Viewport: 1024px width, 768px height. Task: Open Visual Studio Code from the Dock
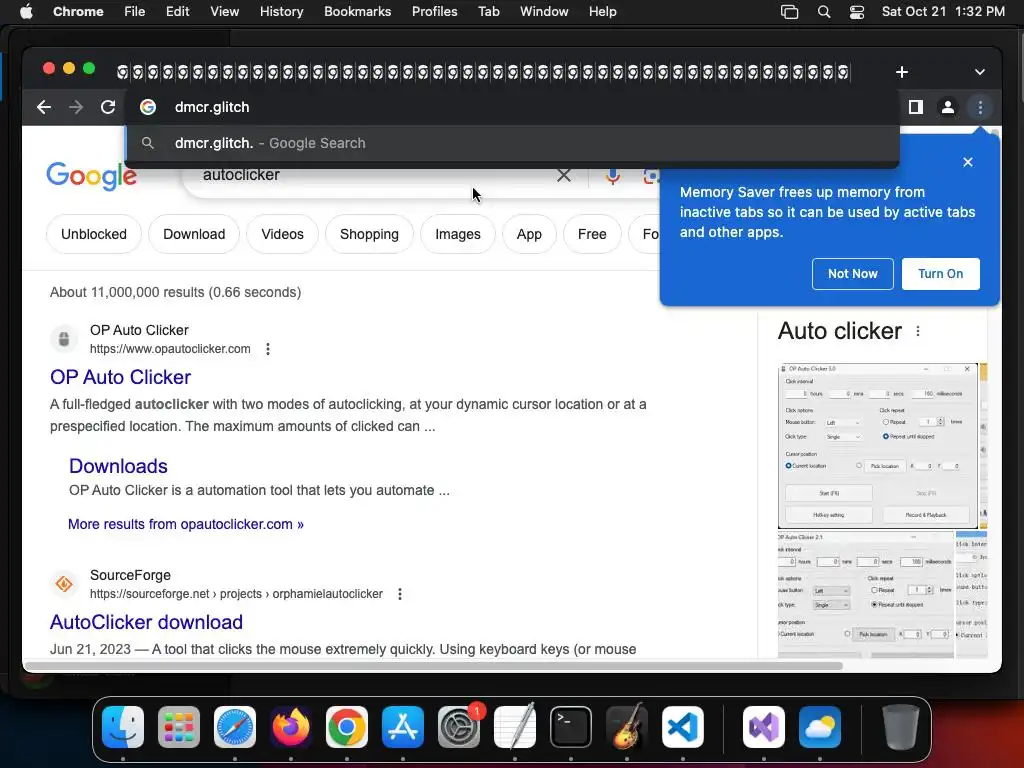pos(683,727)
